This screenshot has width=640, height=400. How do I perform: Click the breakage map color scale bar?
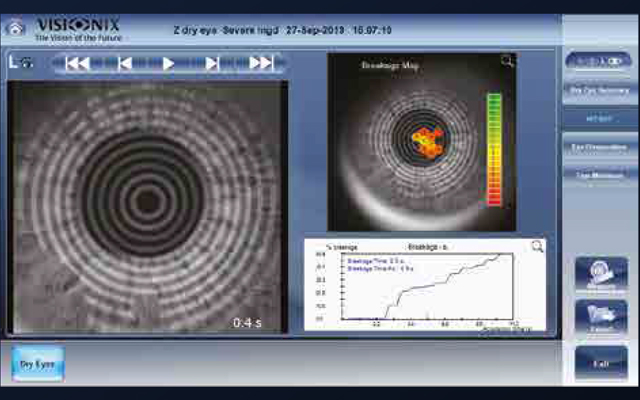493,148
